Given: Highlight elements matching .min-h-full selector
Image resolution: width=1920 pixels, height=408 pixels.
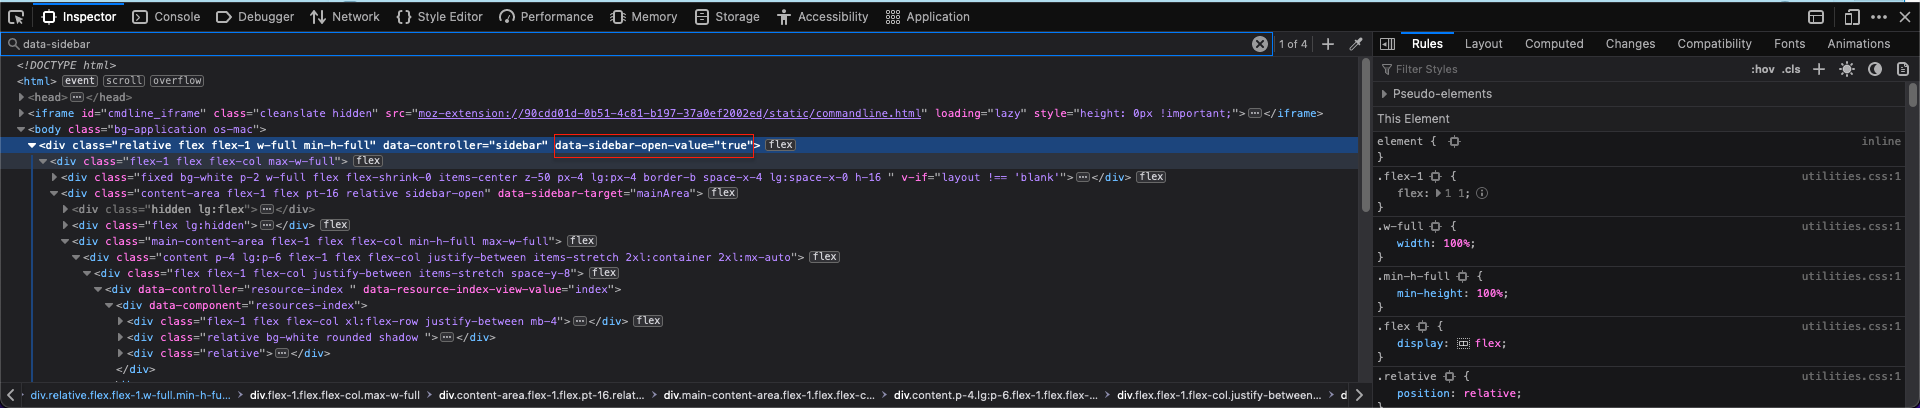Looking at the screenshot, I should point(1462,276).
